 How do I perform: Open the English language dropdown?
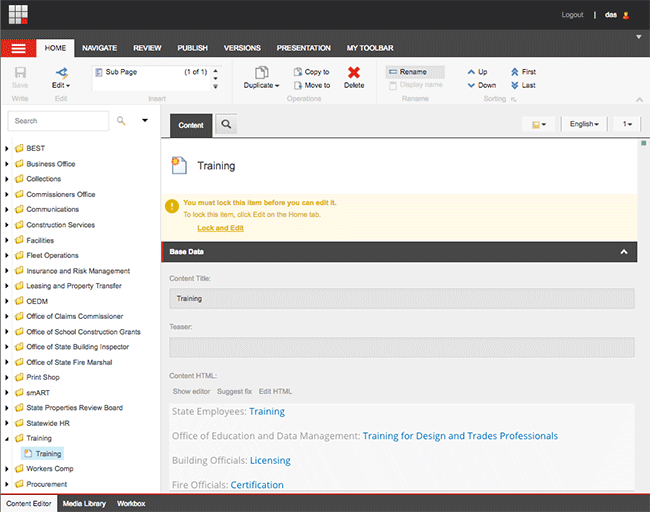(583, 124)
